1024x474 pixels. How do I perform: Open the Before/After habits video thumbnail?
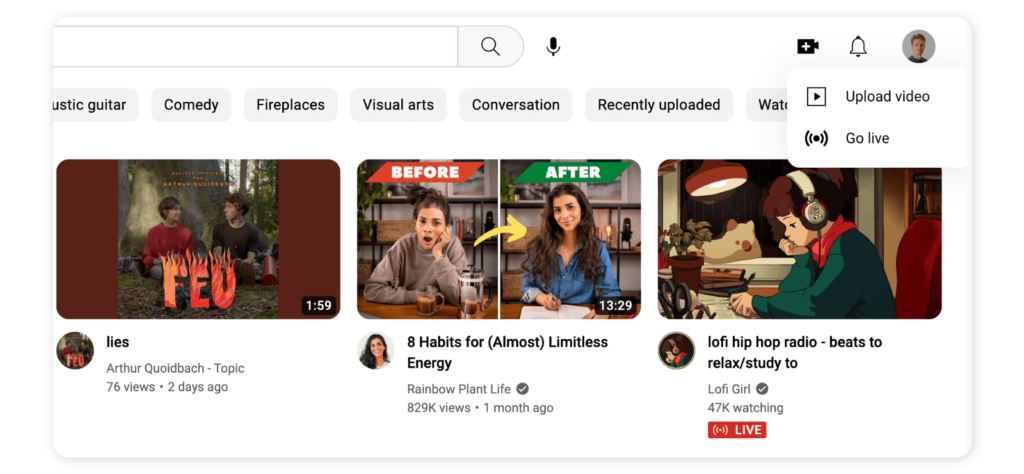[499, 239]
